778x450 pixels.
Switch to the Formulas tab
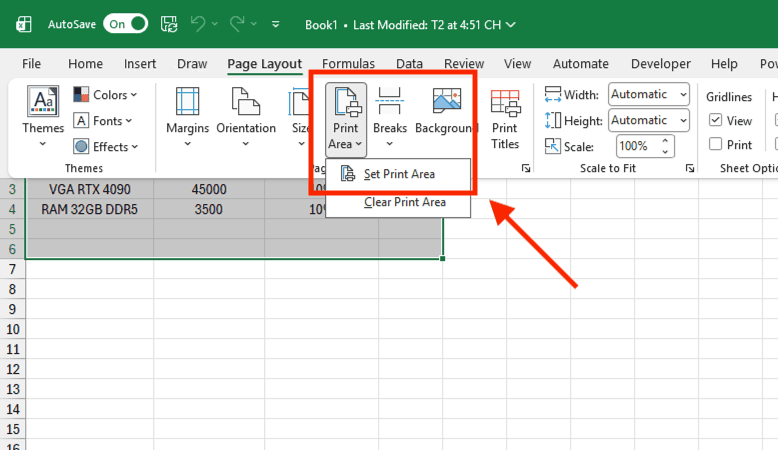click(x=348, y=64)
